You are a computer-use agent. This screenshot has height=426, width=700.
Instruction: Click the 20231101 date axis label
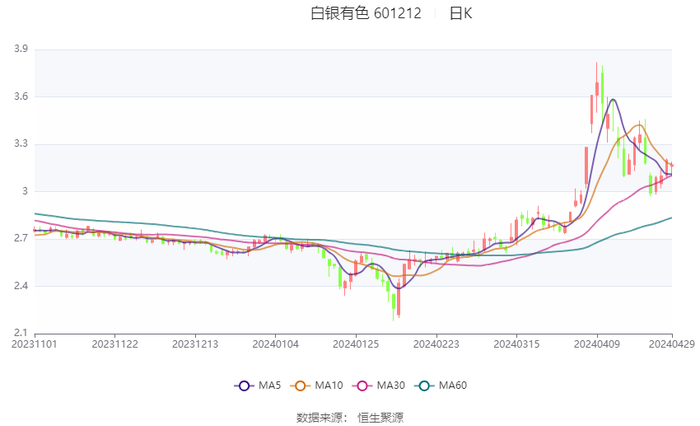[34, 344]
